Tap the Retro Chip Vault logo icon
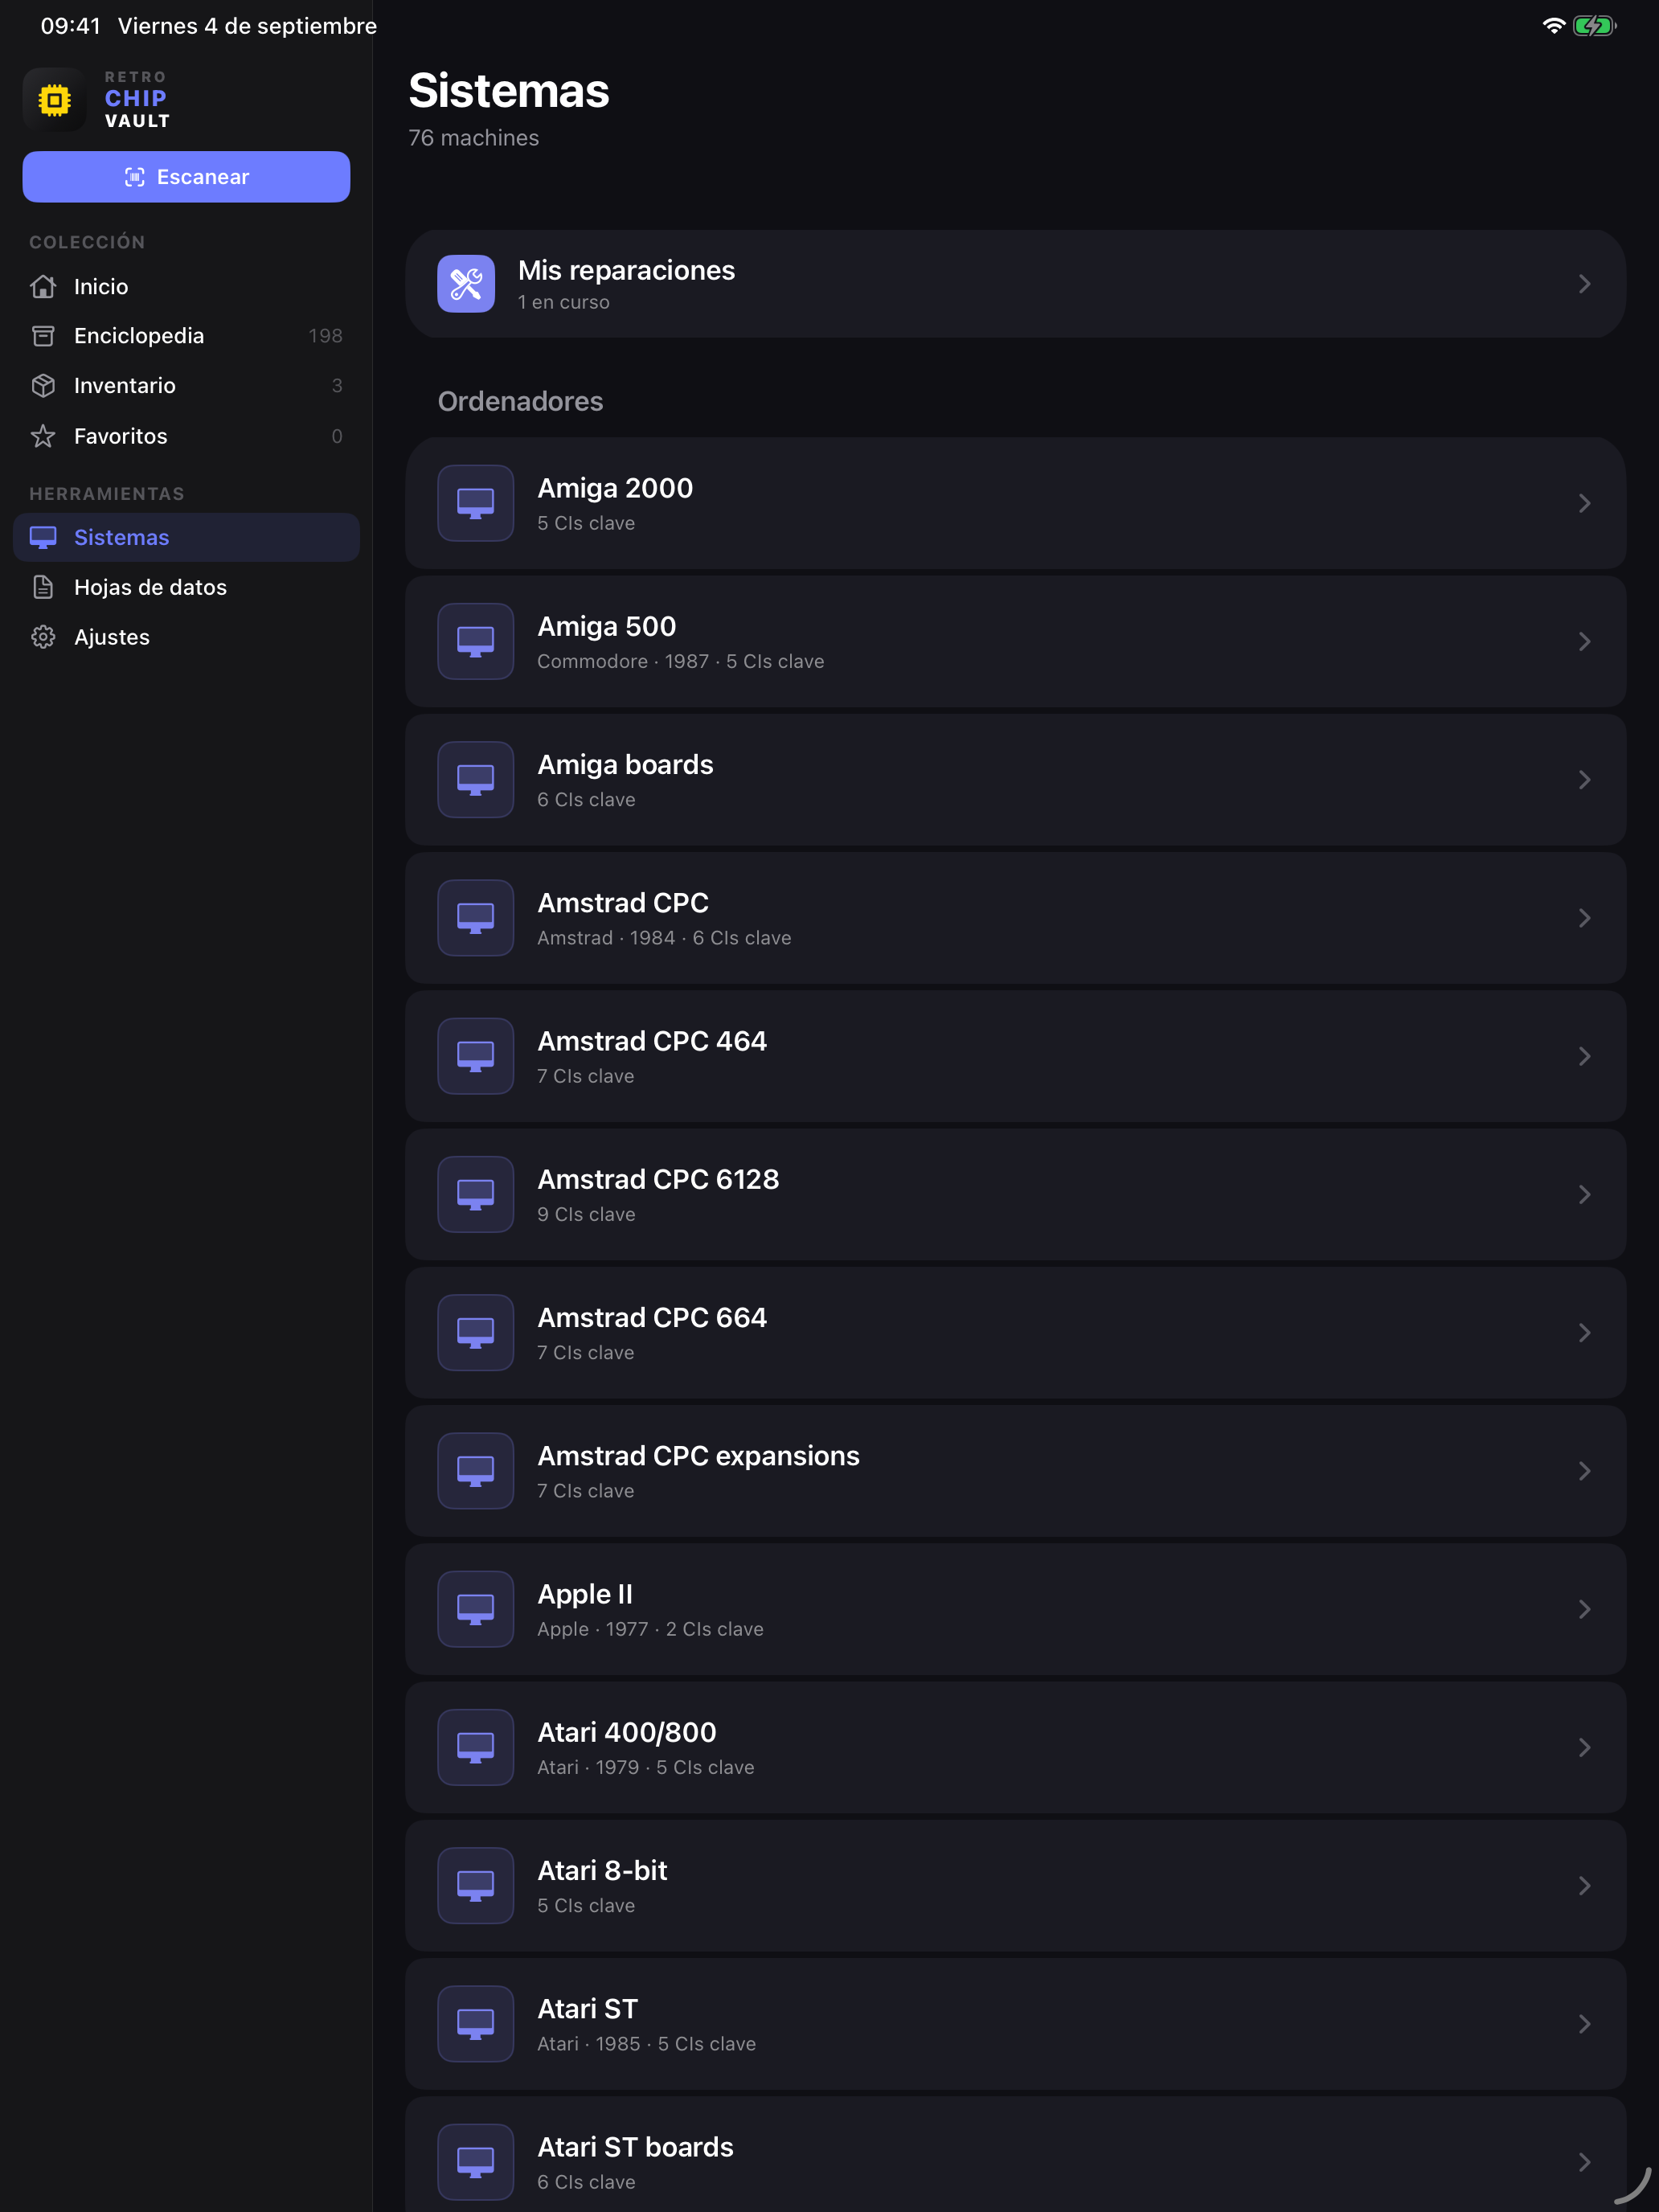Viewport: 1659px width, 2212px height. [x=54, y=99]
